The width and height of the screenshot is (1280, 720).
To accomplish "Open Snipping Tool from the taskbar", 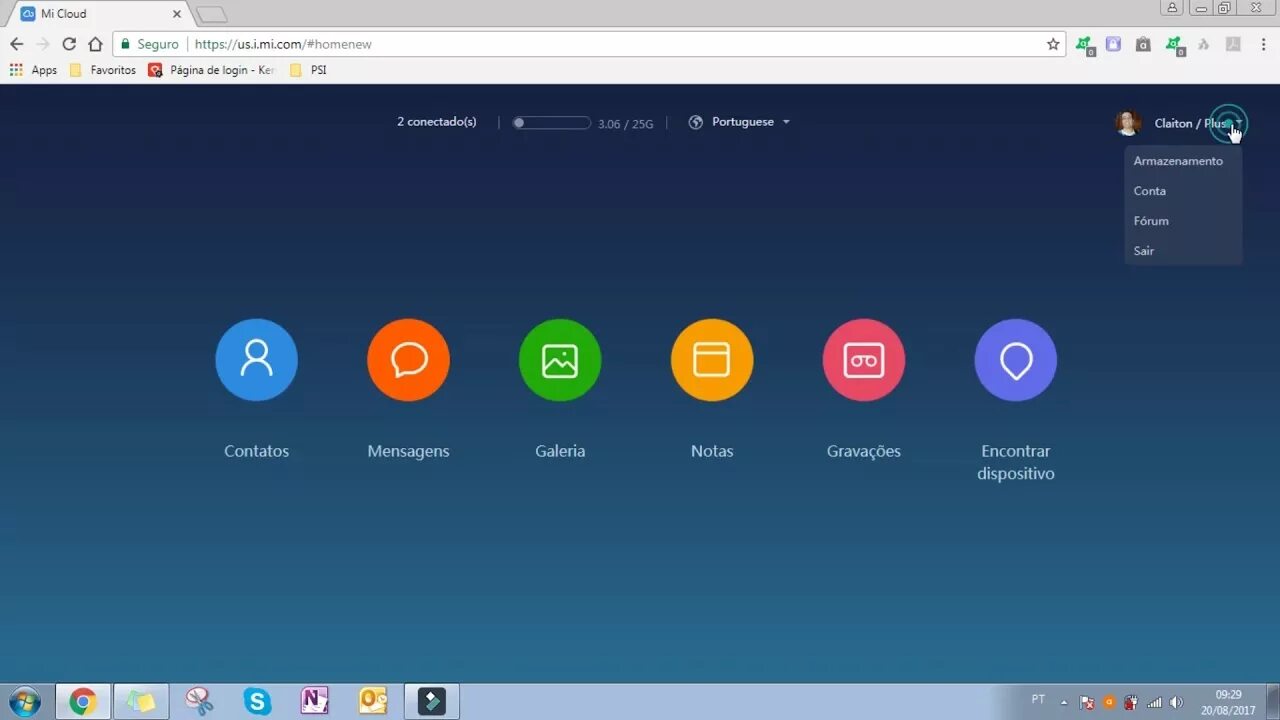I will tap(199, 702).
